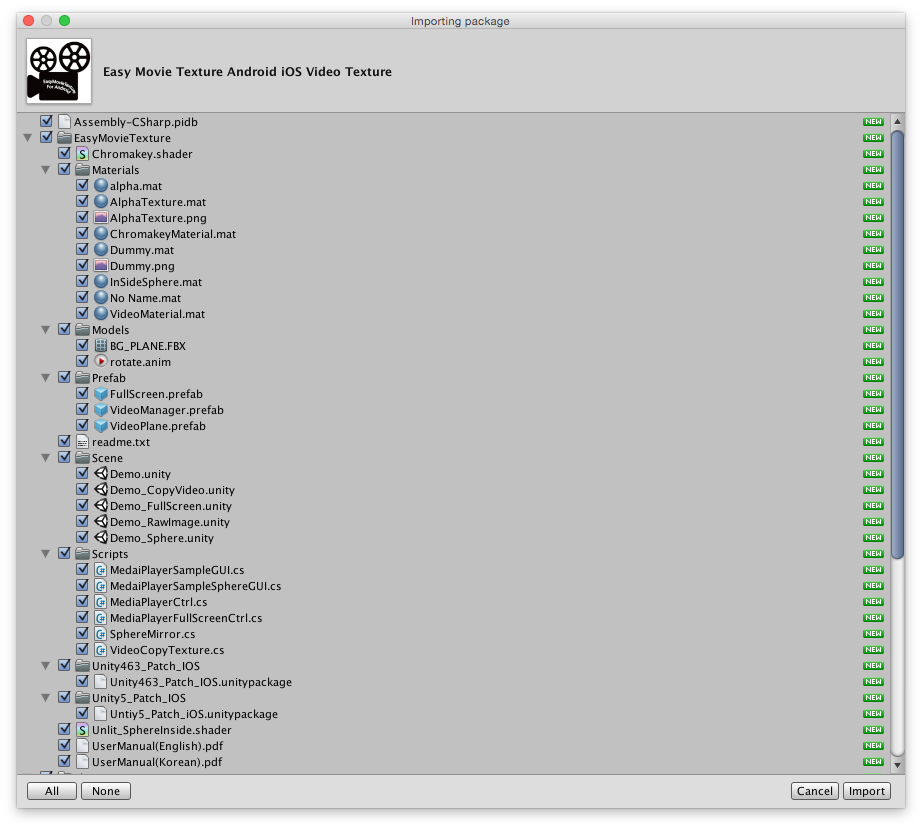Click the ChromakeyMaterial.mat sphere icon
The image size is (922, 829).
[101, 233]
